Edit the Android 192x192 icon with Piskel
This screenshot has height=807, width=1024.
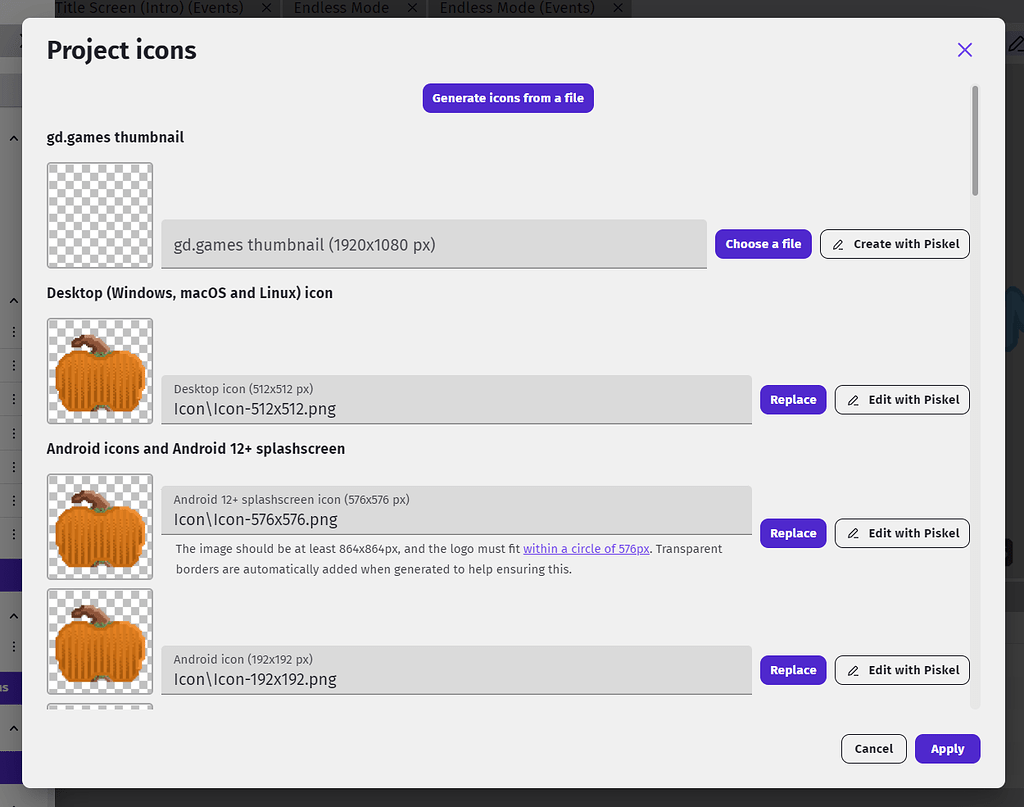(x=901, y=670)
